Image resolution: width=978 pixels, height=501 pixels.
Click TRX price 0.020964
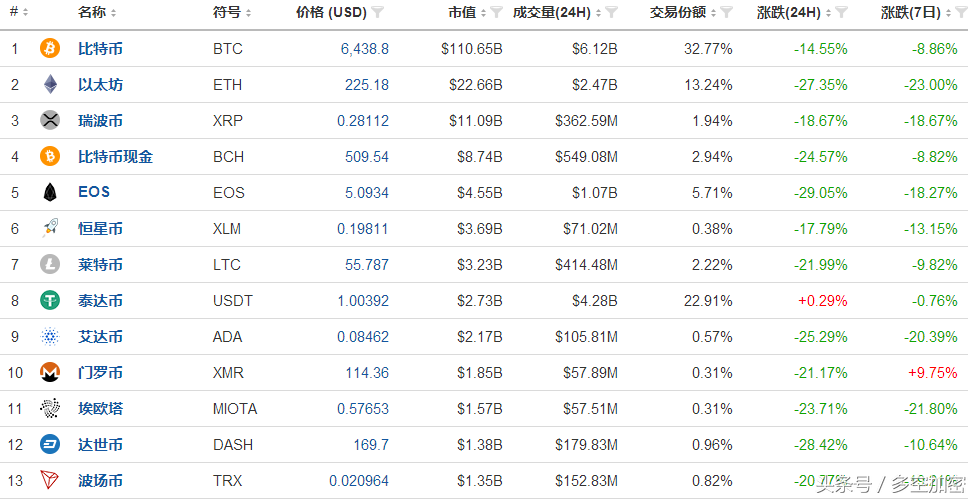(359, 481)
